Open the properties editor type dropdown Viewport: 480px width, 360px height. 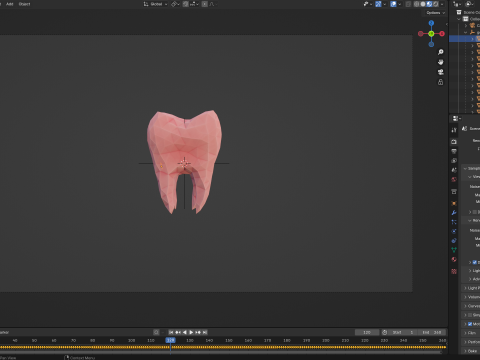(456, 118)
